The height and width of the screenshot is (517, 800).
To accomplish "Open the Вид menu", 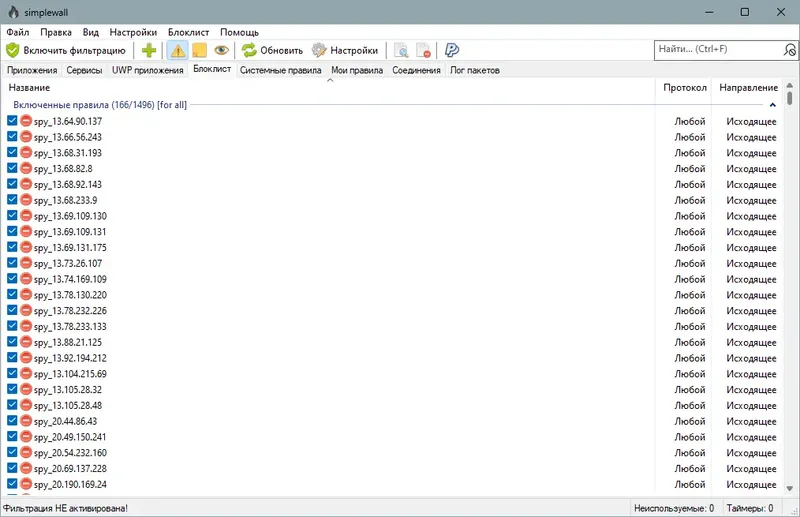I will click(90, 32).
